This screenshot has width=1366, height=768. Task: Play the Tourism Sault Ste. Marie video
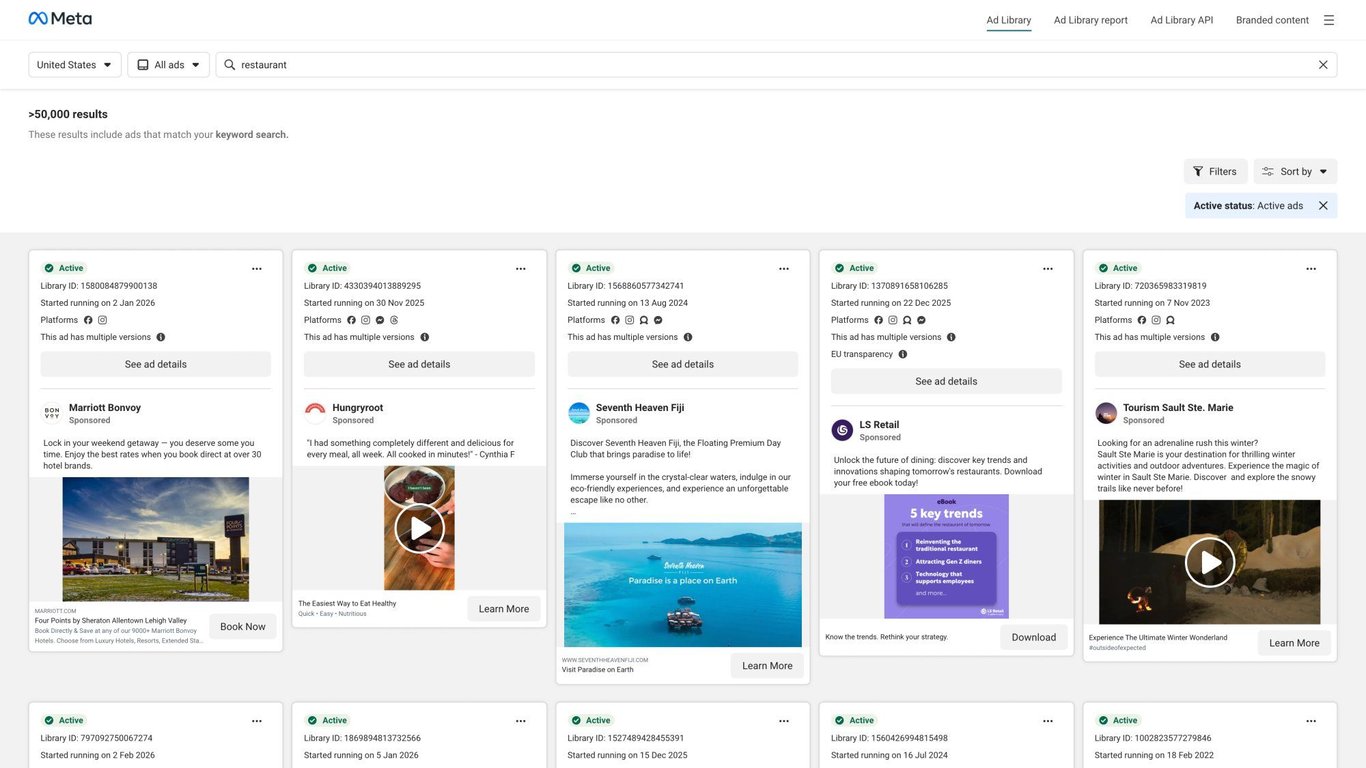1210,563
